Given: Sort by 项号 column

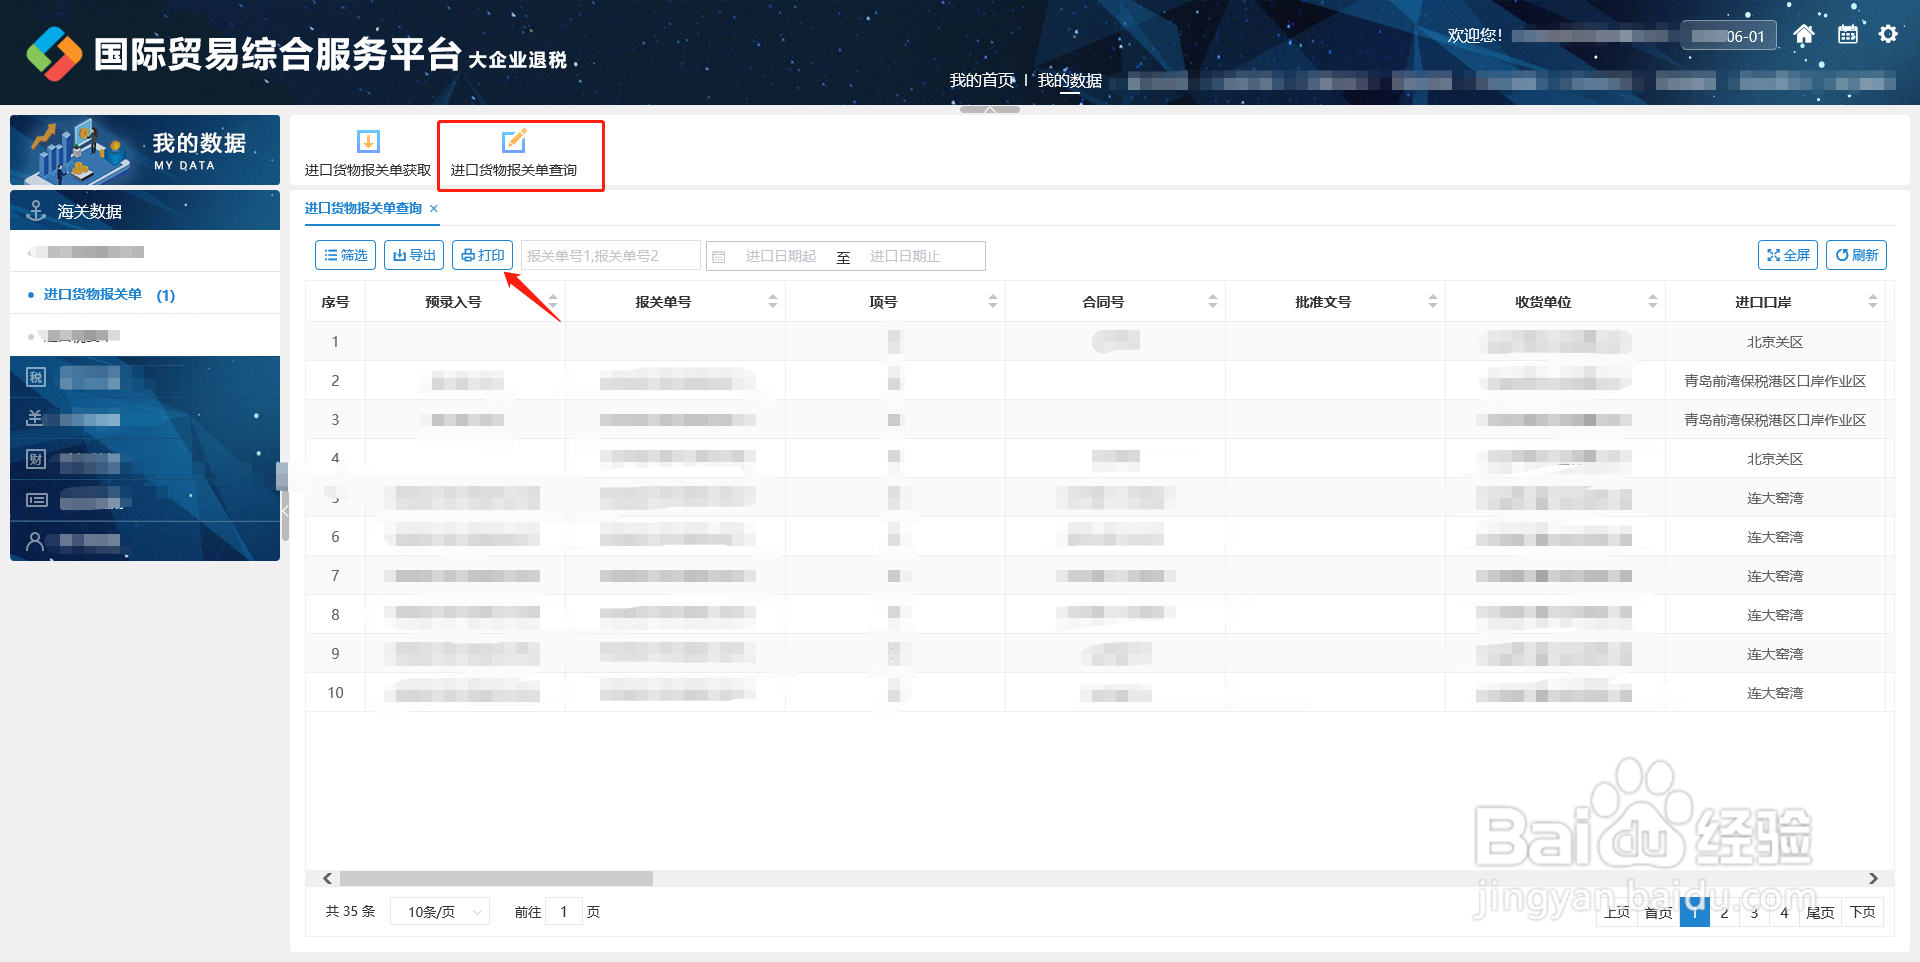Looking at the screenshot, I should [x=992, y=301].
